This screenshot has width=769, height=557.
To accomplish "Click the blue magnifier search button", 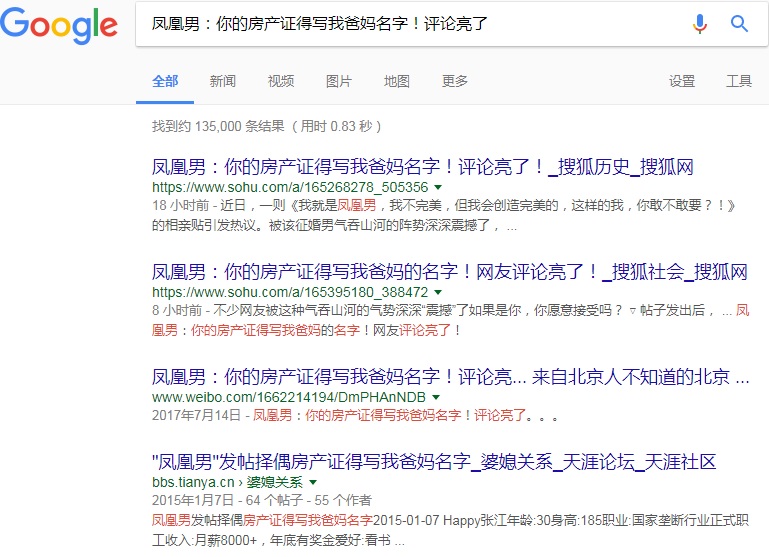I will click(x=739, y=24).
